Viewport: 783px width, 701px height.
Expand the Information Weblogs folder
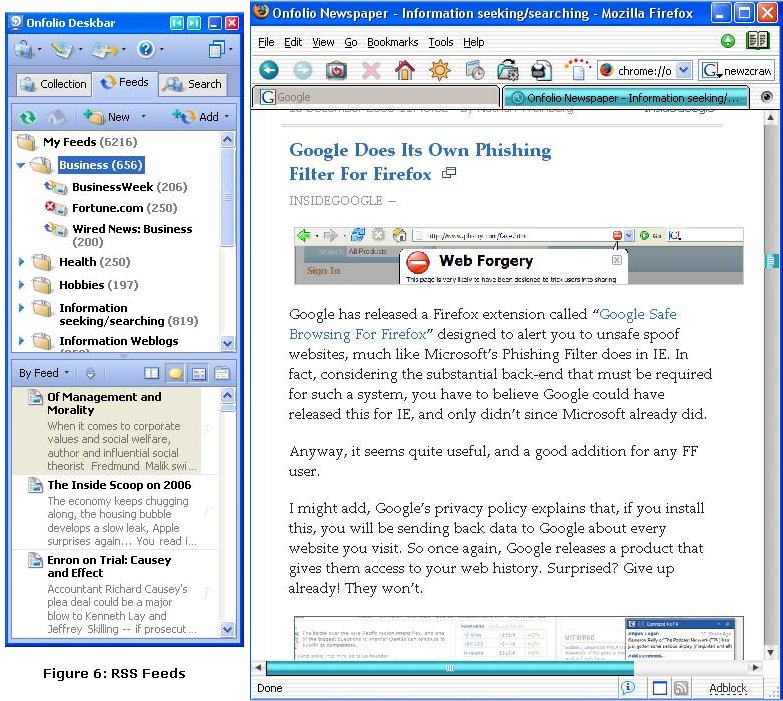[21, 341]
